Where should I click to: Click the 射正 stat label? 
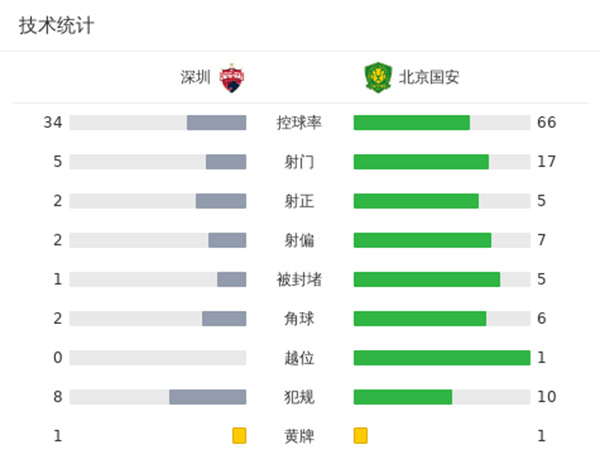(299, 201)
